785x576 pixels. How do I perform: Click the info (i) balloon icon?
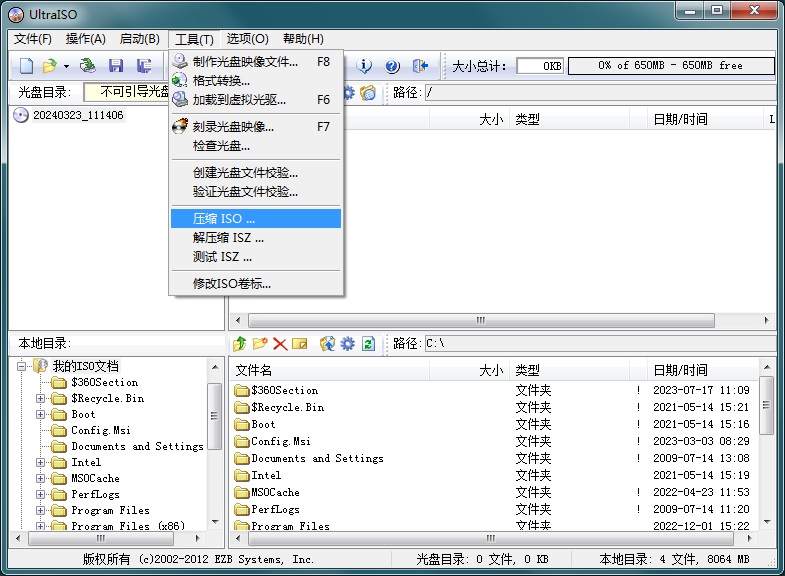click(364, 66)
